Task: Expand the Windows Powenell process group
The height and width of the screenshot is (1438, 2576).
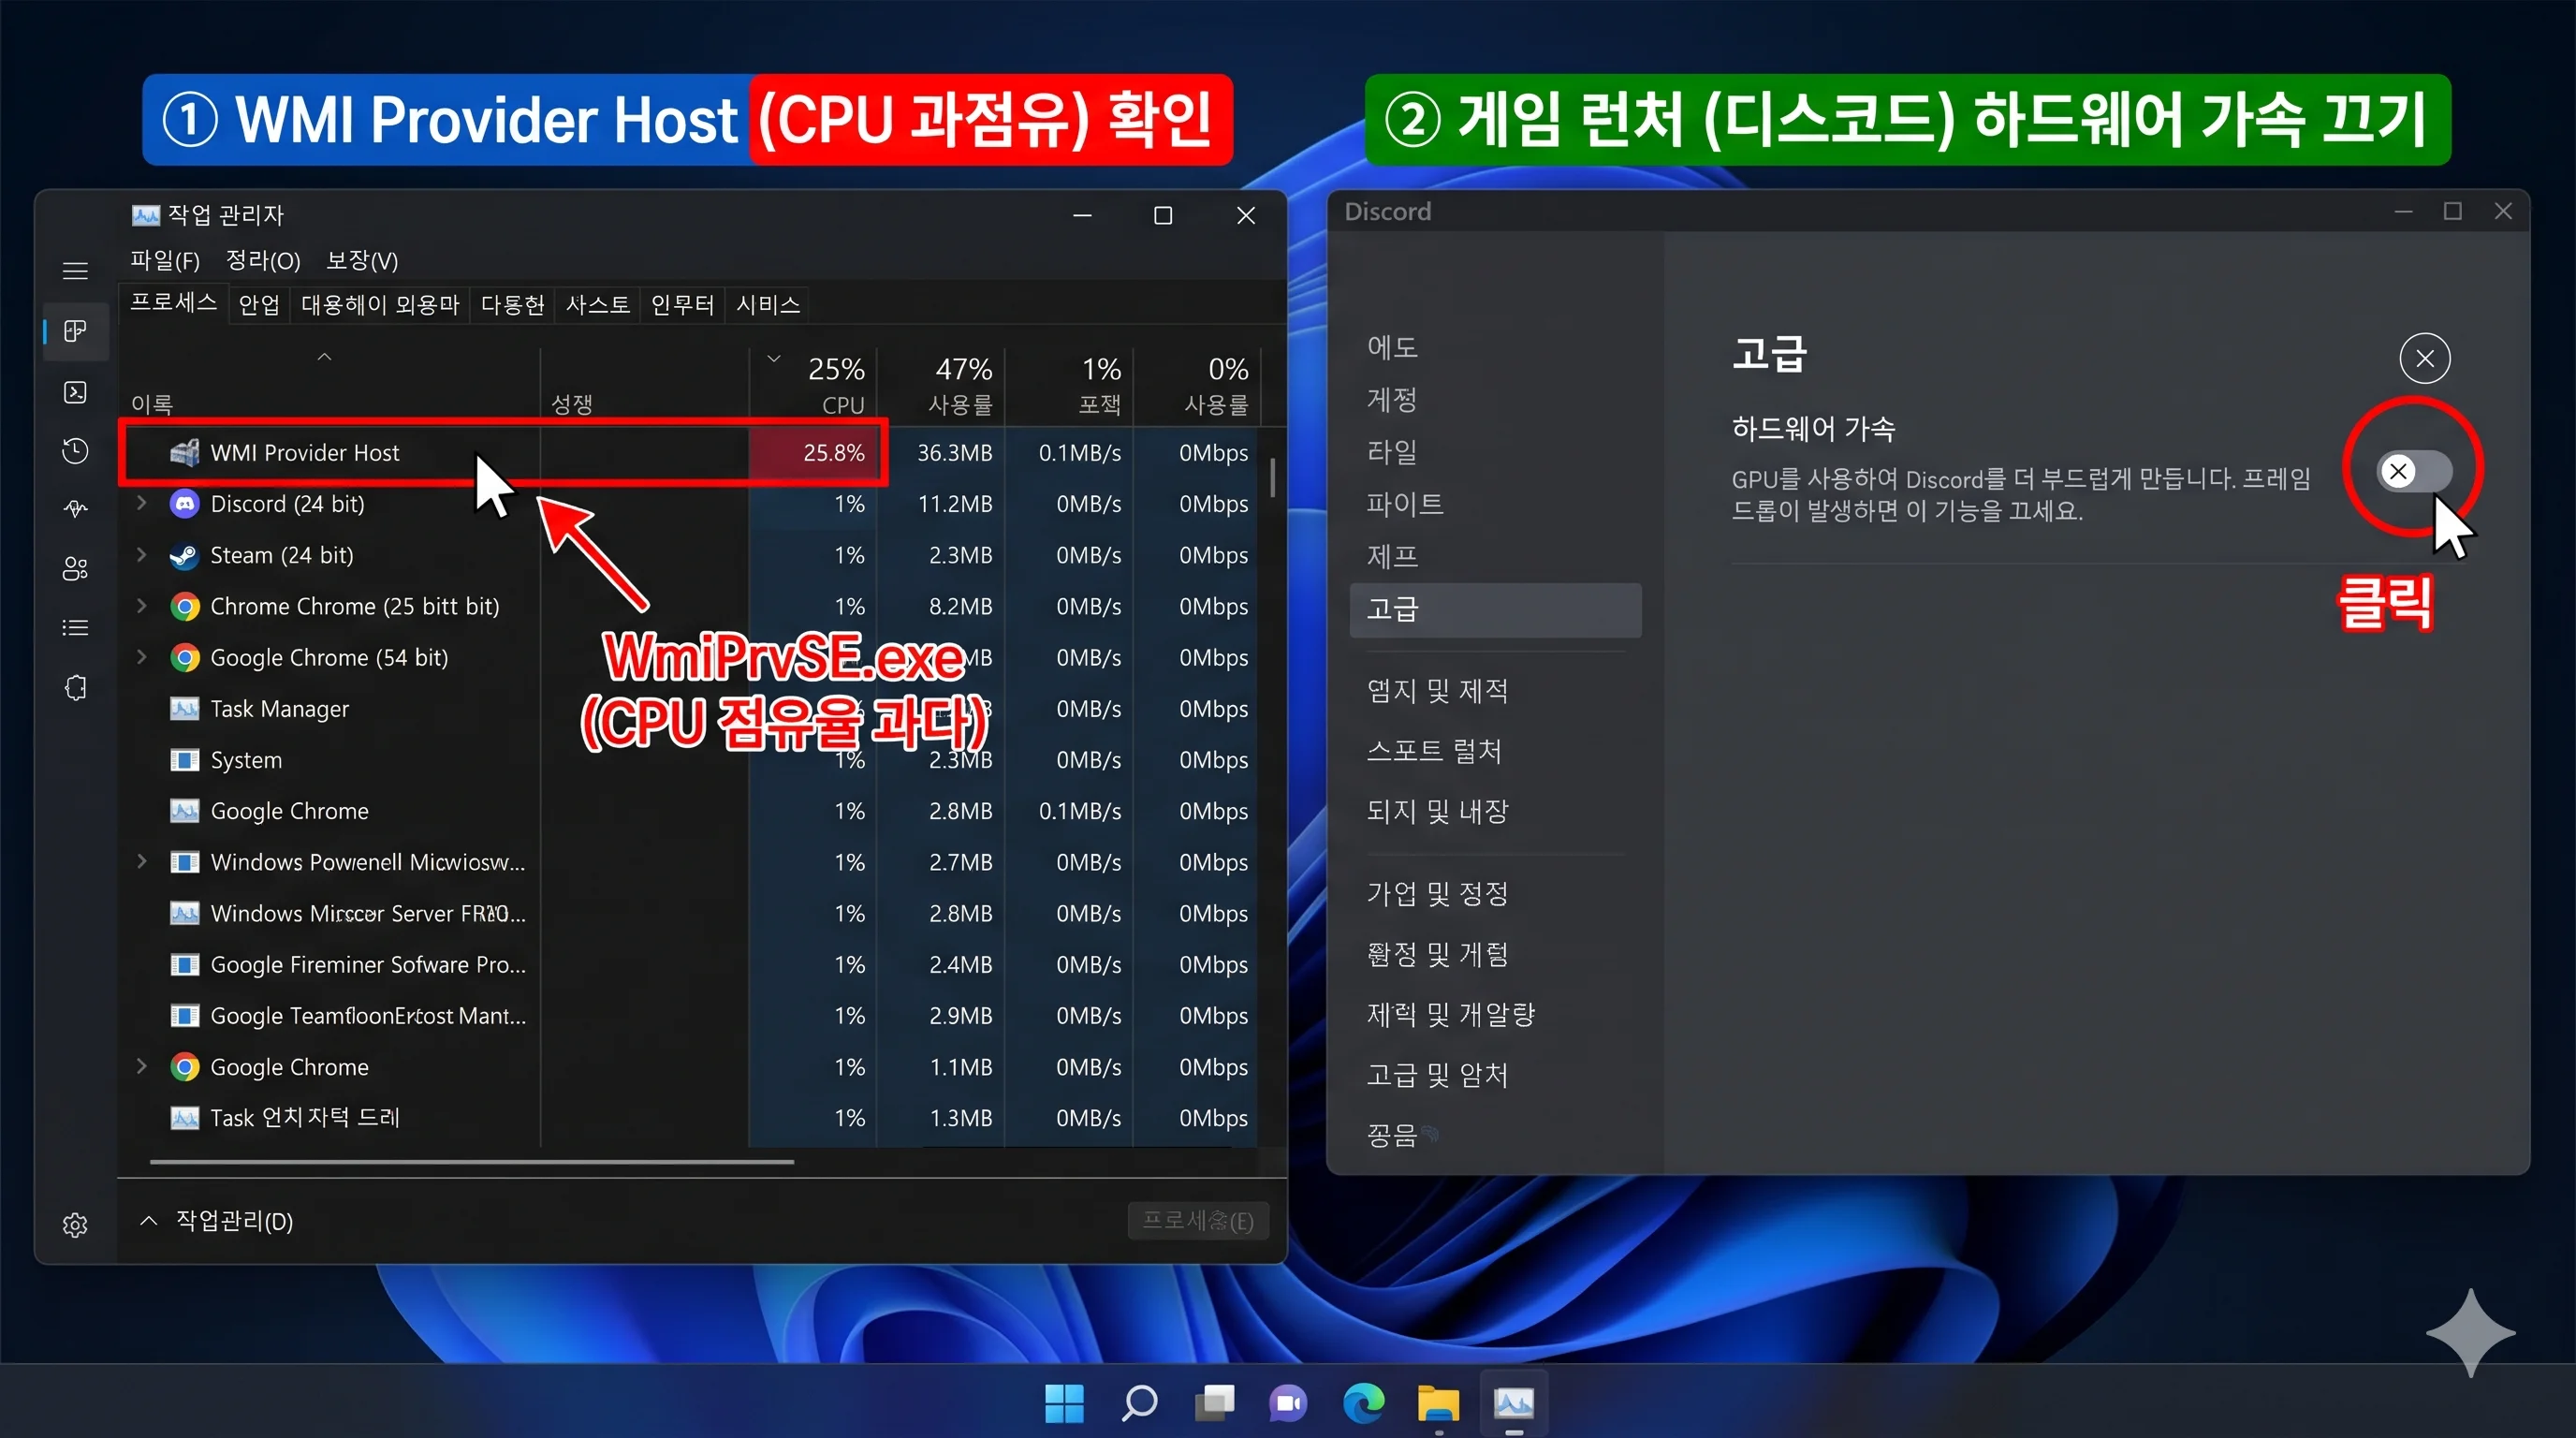Action: click(x=142, y=861)
